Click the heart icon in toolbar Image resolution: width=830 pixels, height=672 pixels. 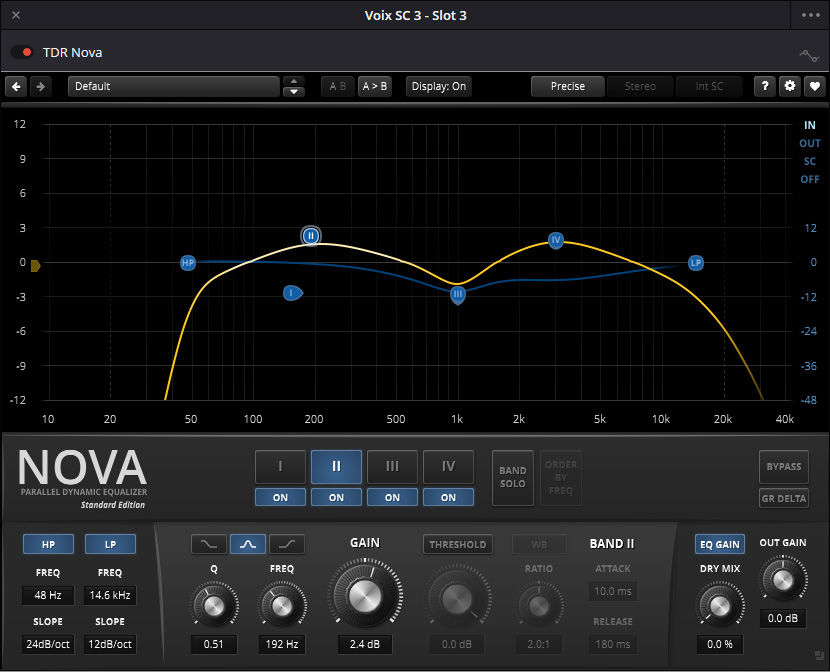click(x=815, y=86)
